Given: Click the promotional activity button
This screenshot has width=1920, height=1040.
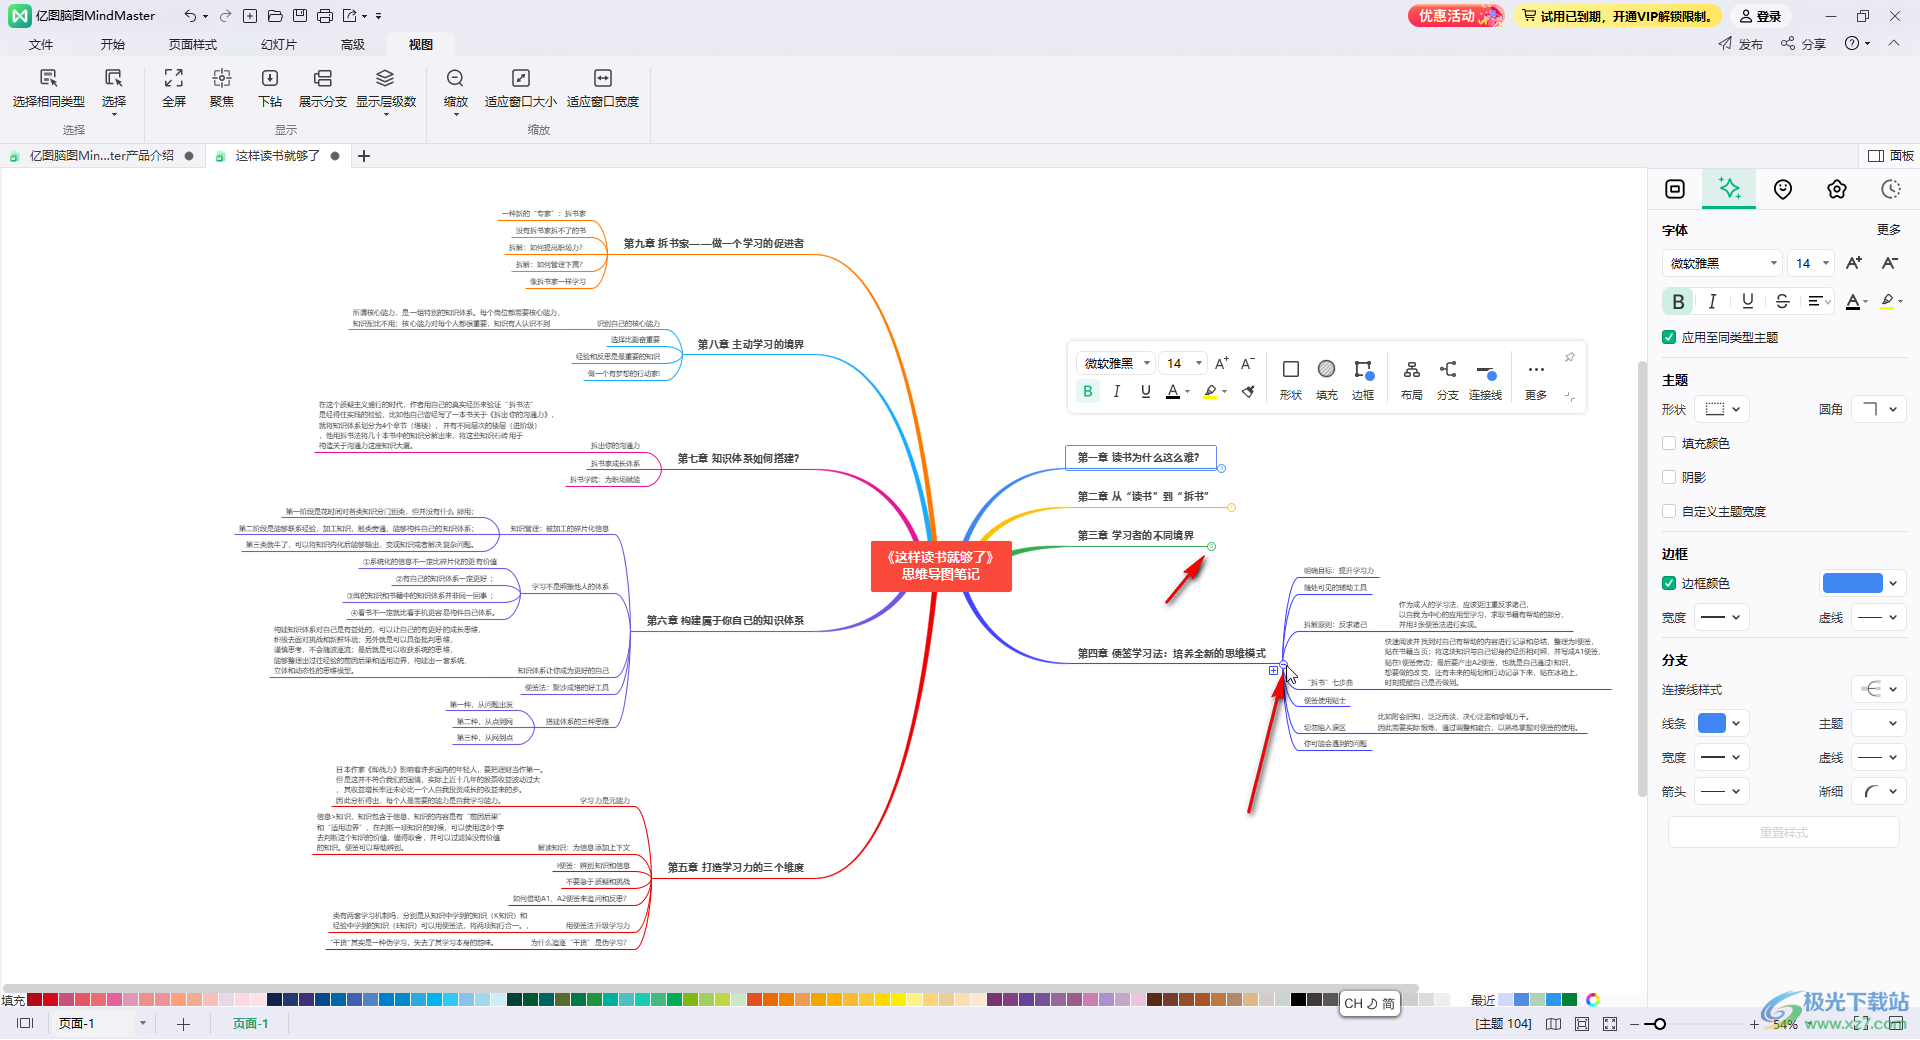Looking at the screenshot, I should click(x=1456, y=16).
